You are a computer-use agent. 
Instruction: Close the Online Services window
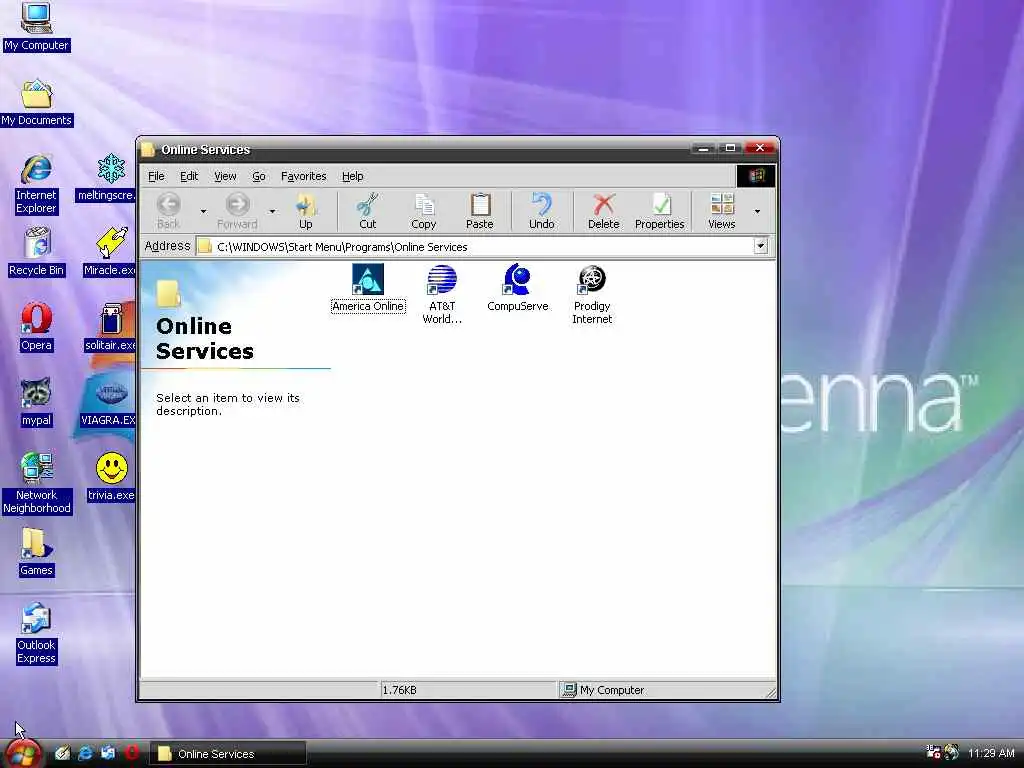(x=760, y=148)
